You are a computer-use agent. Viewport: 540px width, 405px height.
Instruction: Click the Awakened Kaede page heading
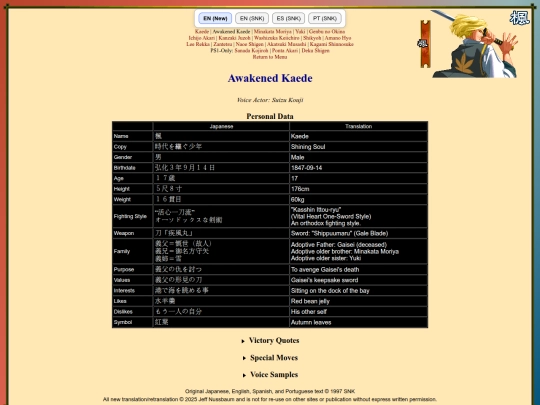[x=270, y=78]
